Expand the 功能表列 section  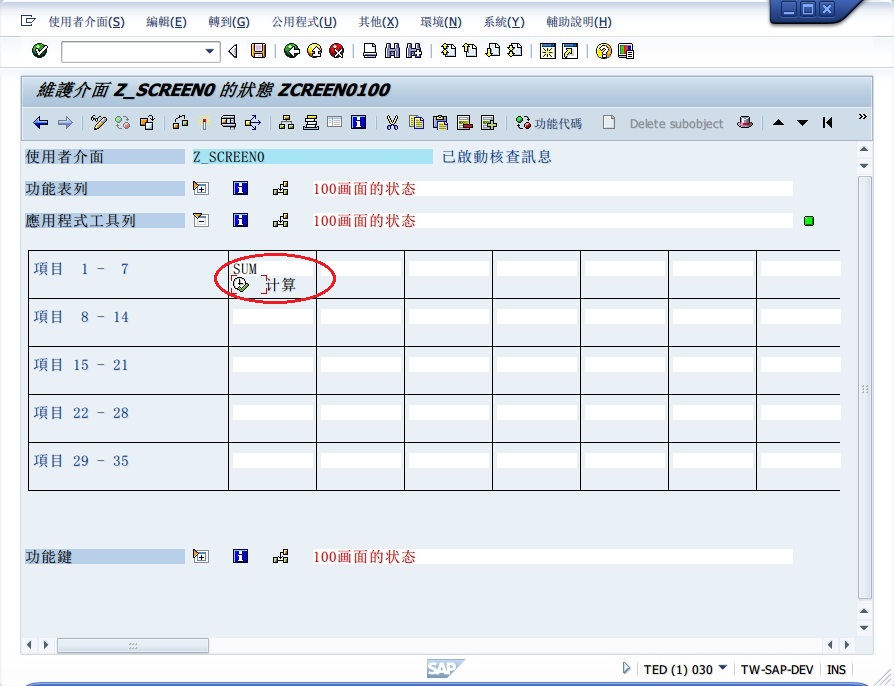pos(201,188)
